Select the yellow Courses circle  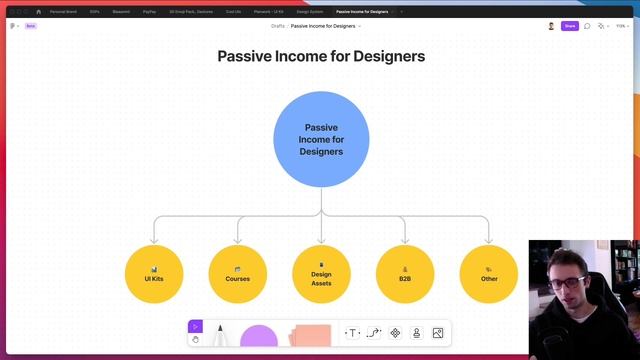pos(238,274)
